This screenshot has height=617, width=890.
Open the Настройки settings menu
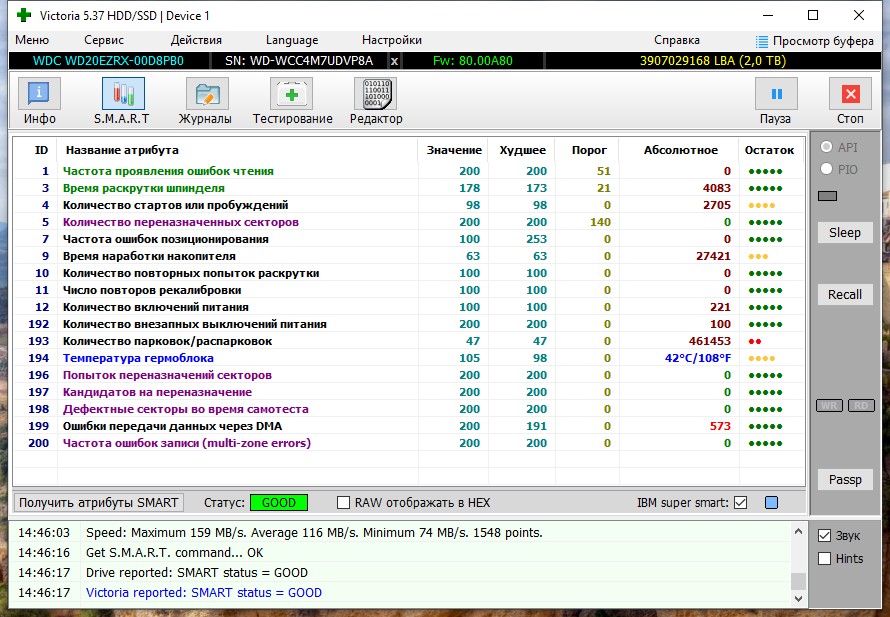point(392,40)
